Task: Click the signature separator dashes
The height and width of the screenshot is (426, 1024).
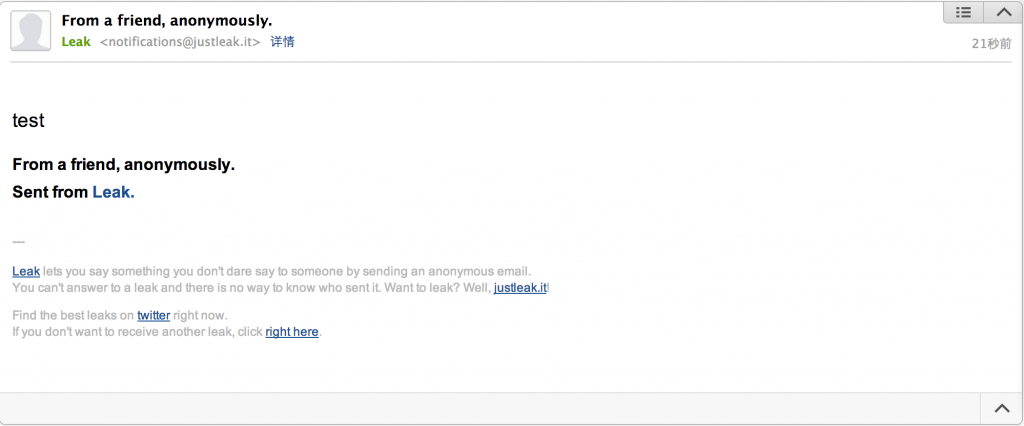Action: tap(18, 243)
